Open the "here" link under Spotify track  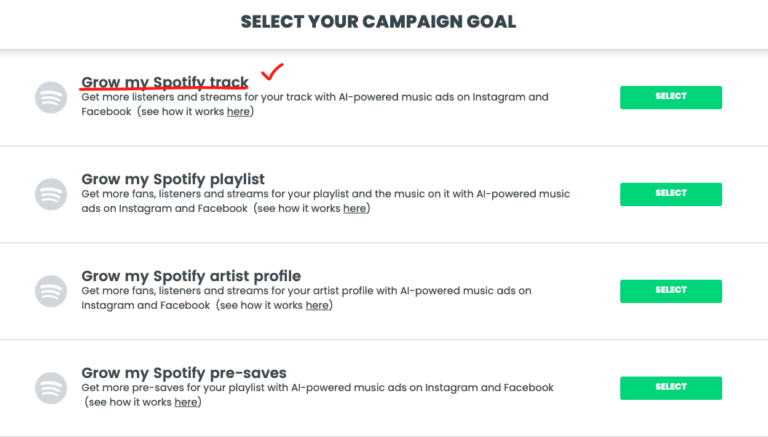(238, 112)
